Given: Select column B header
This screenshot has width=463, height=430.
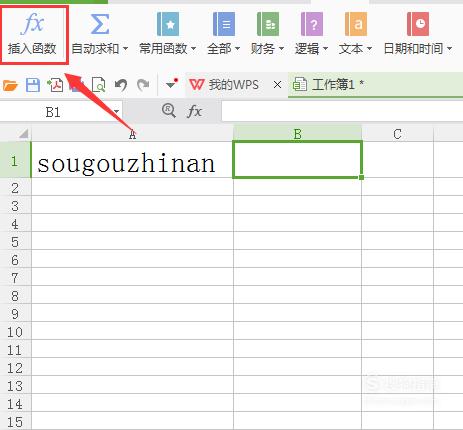Looking at the screenshot, I should click(298, 134).
